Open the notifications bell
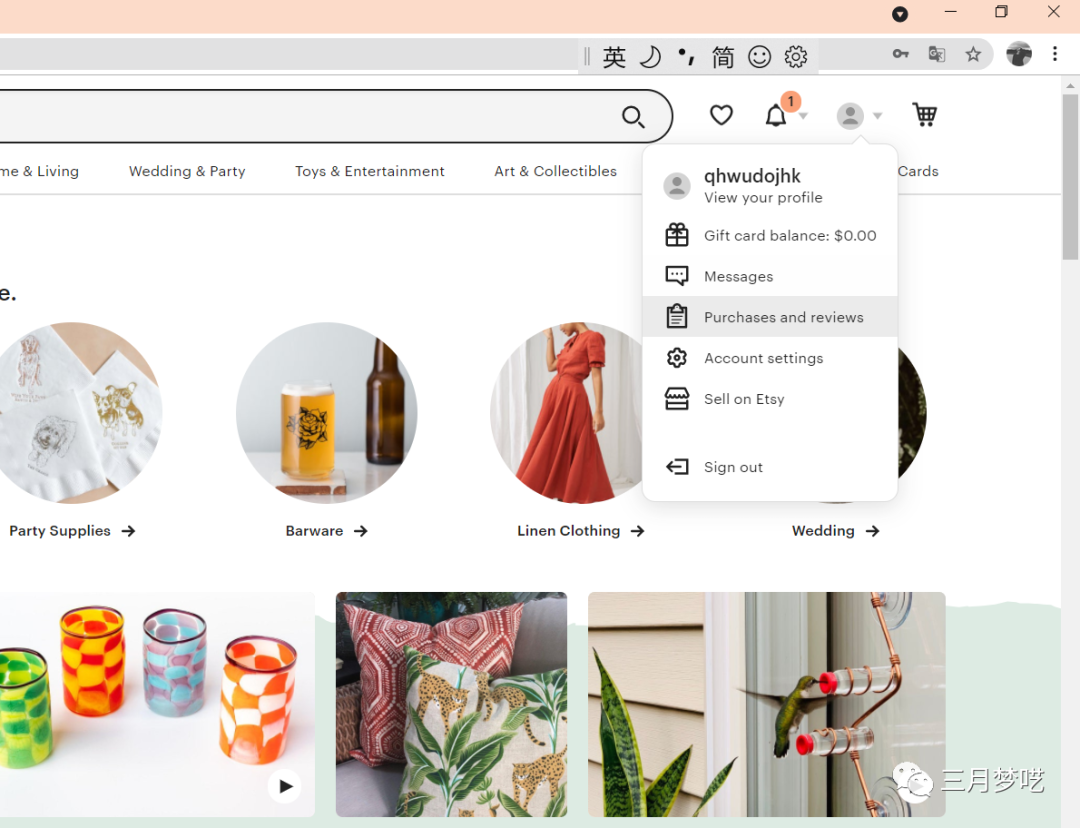The width and height of the screenshot is (1080, 828). (776, 115)
